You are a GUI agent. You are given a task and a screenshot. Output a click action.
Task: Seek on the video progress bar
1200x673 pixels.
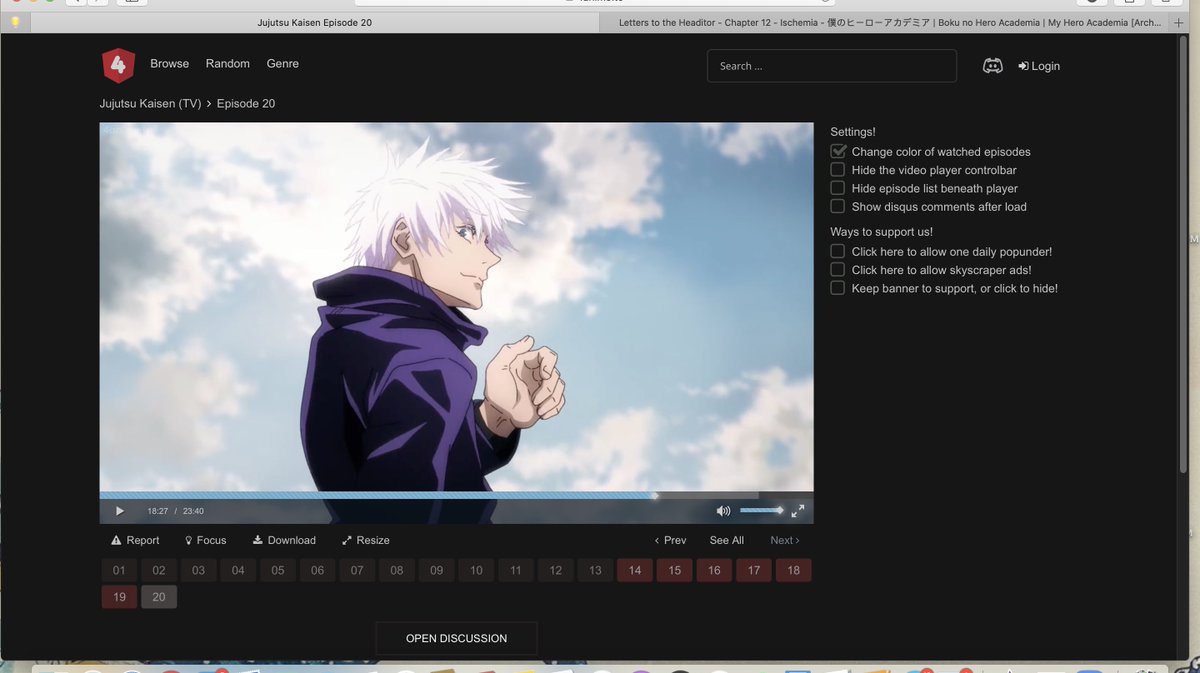pyautogui.click(x=456, y=495)
